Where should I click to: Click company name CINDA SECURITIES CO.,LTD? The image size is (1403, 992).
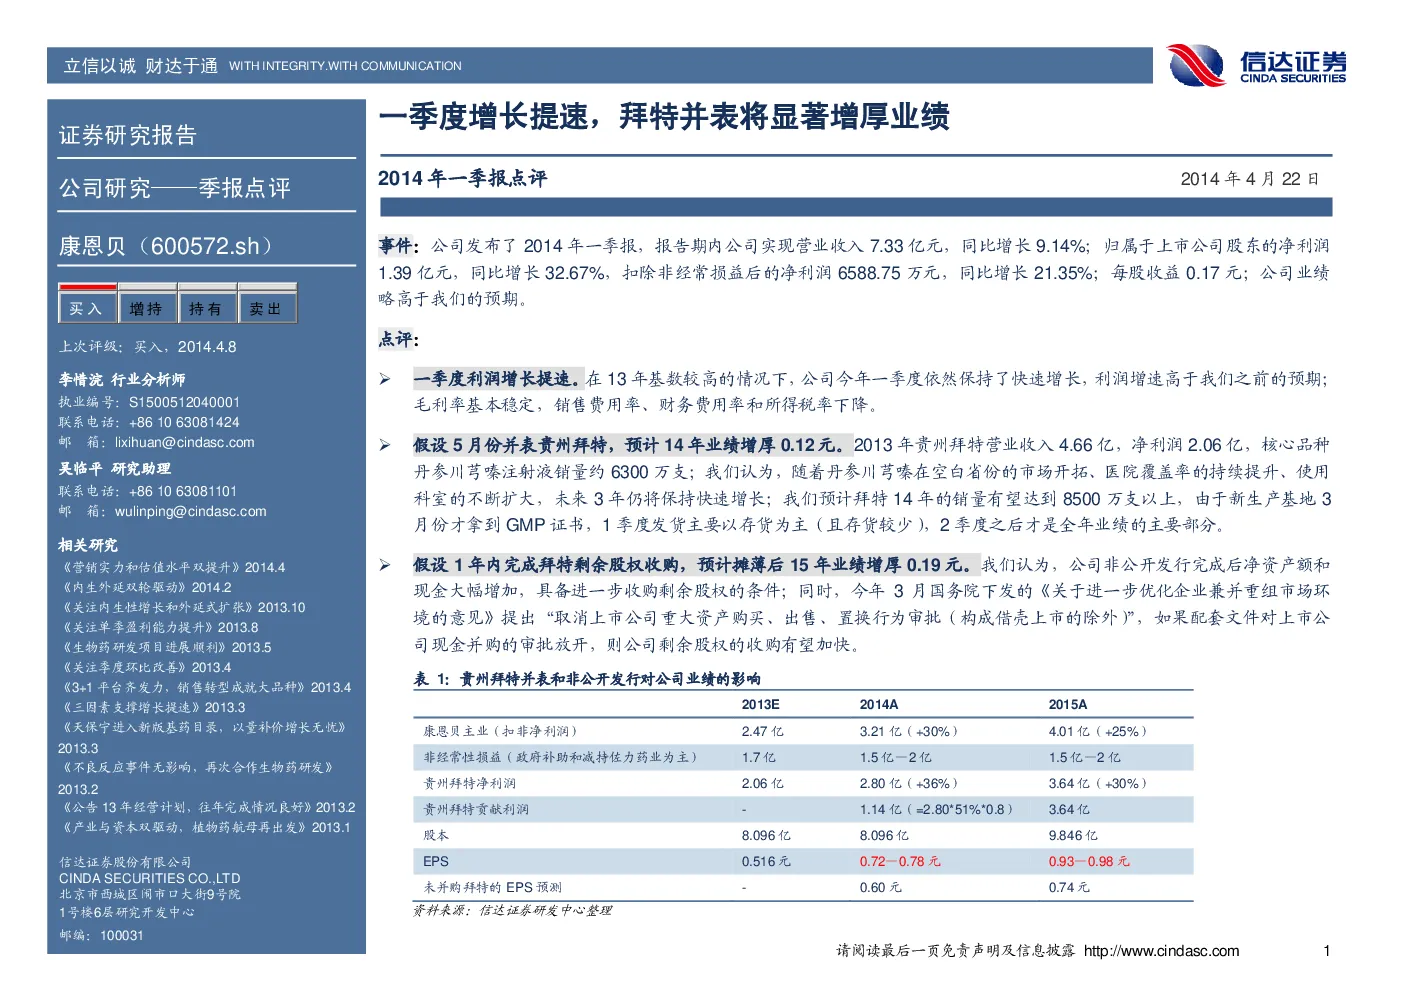tap(149, 878)
